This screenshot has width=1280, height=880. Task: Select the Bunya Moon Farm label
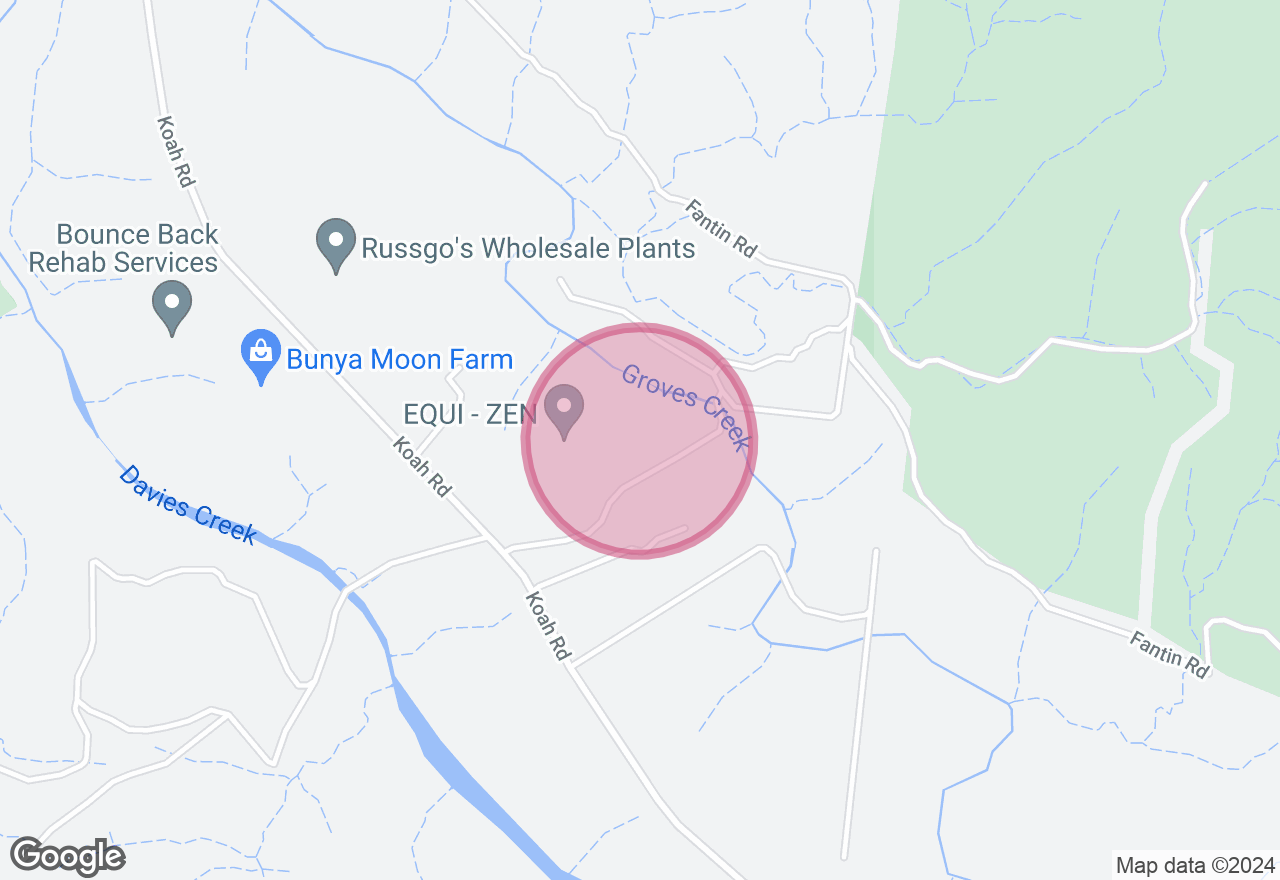(x=399, y=359)
